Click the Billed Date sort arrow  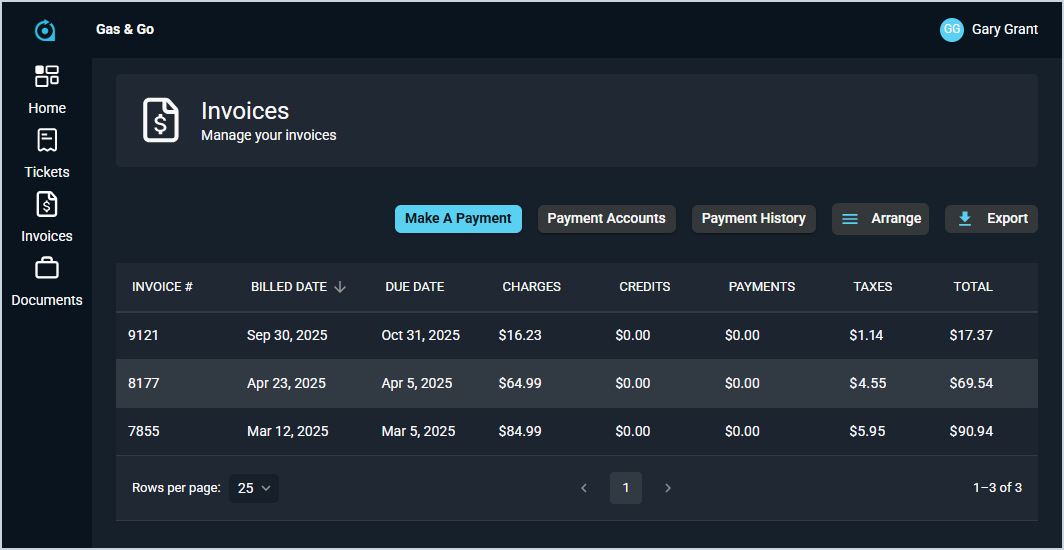[340, 287]
